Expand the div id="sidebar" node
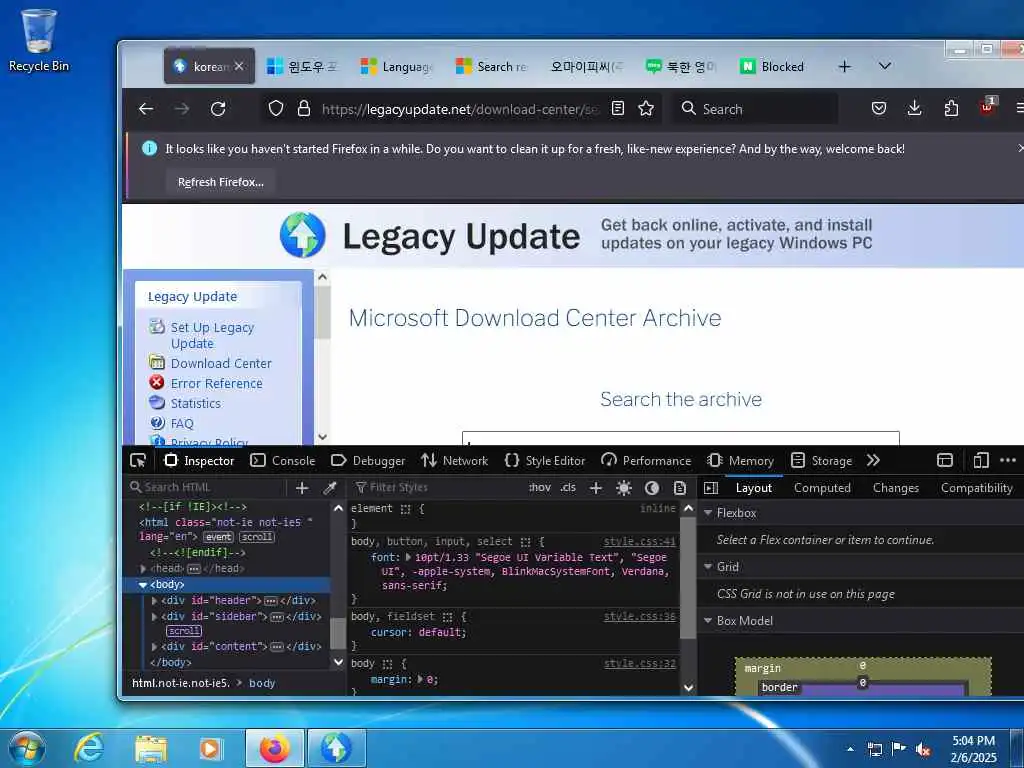Image resolution: width=1024 pixels, height=768 pixels. 155,616
